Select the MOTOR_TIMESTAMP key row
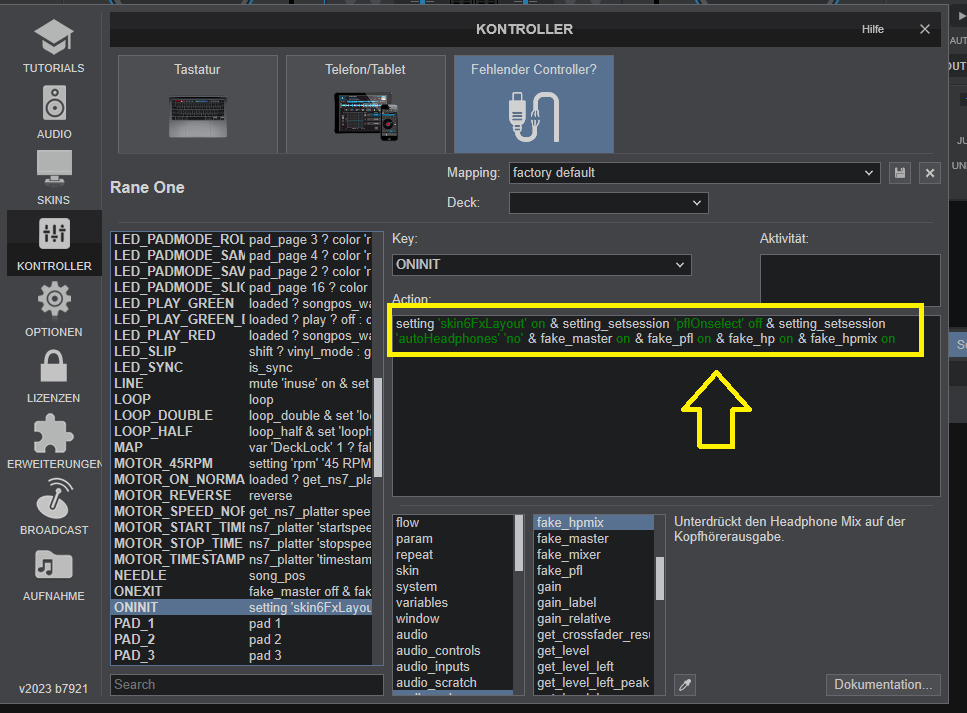This screenshot has width=967, height=713. pos(242,559)
